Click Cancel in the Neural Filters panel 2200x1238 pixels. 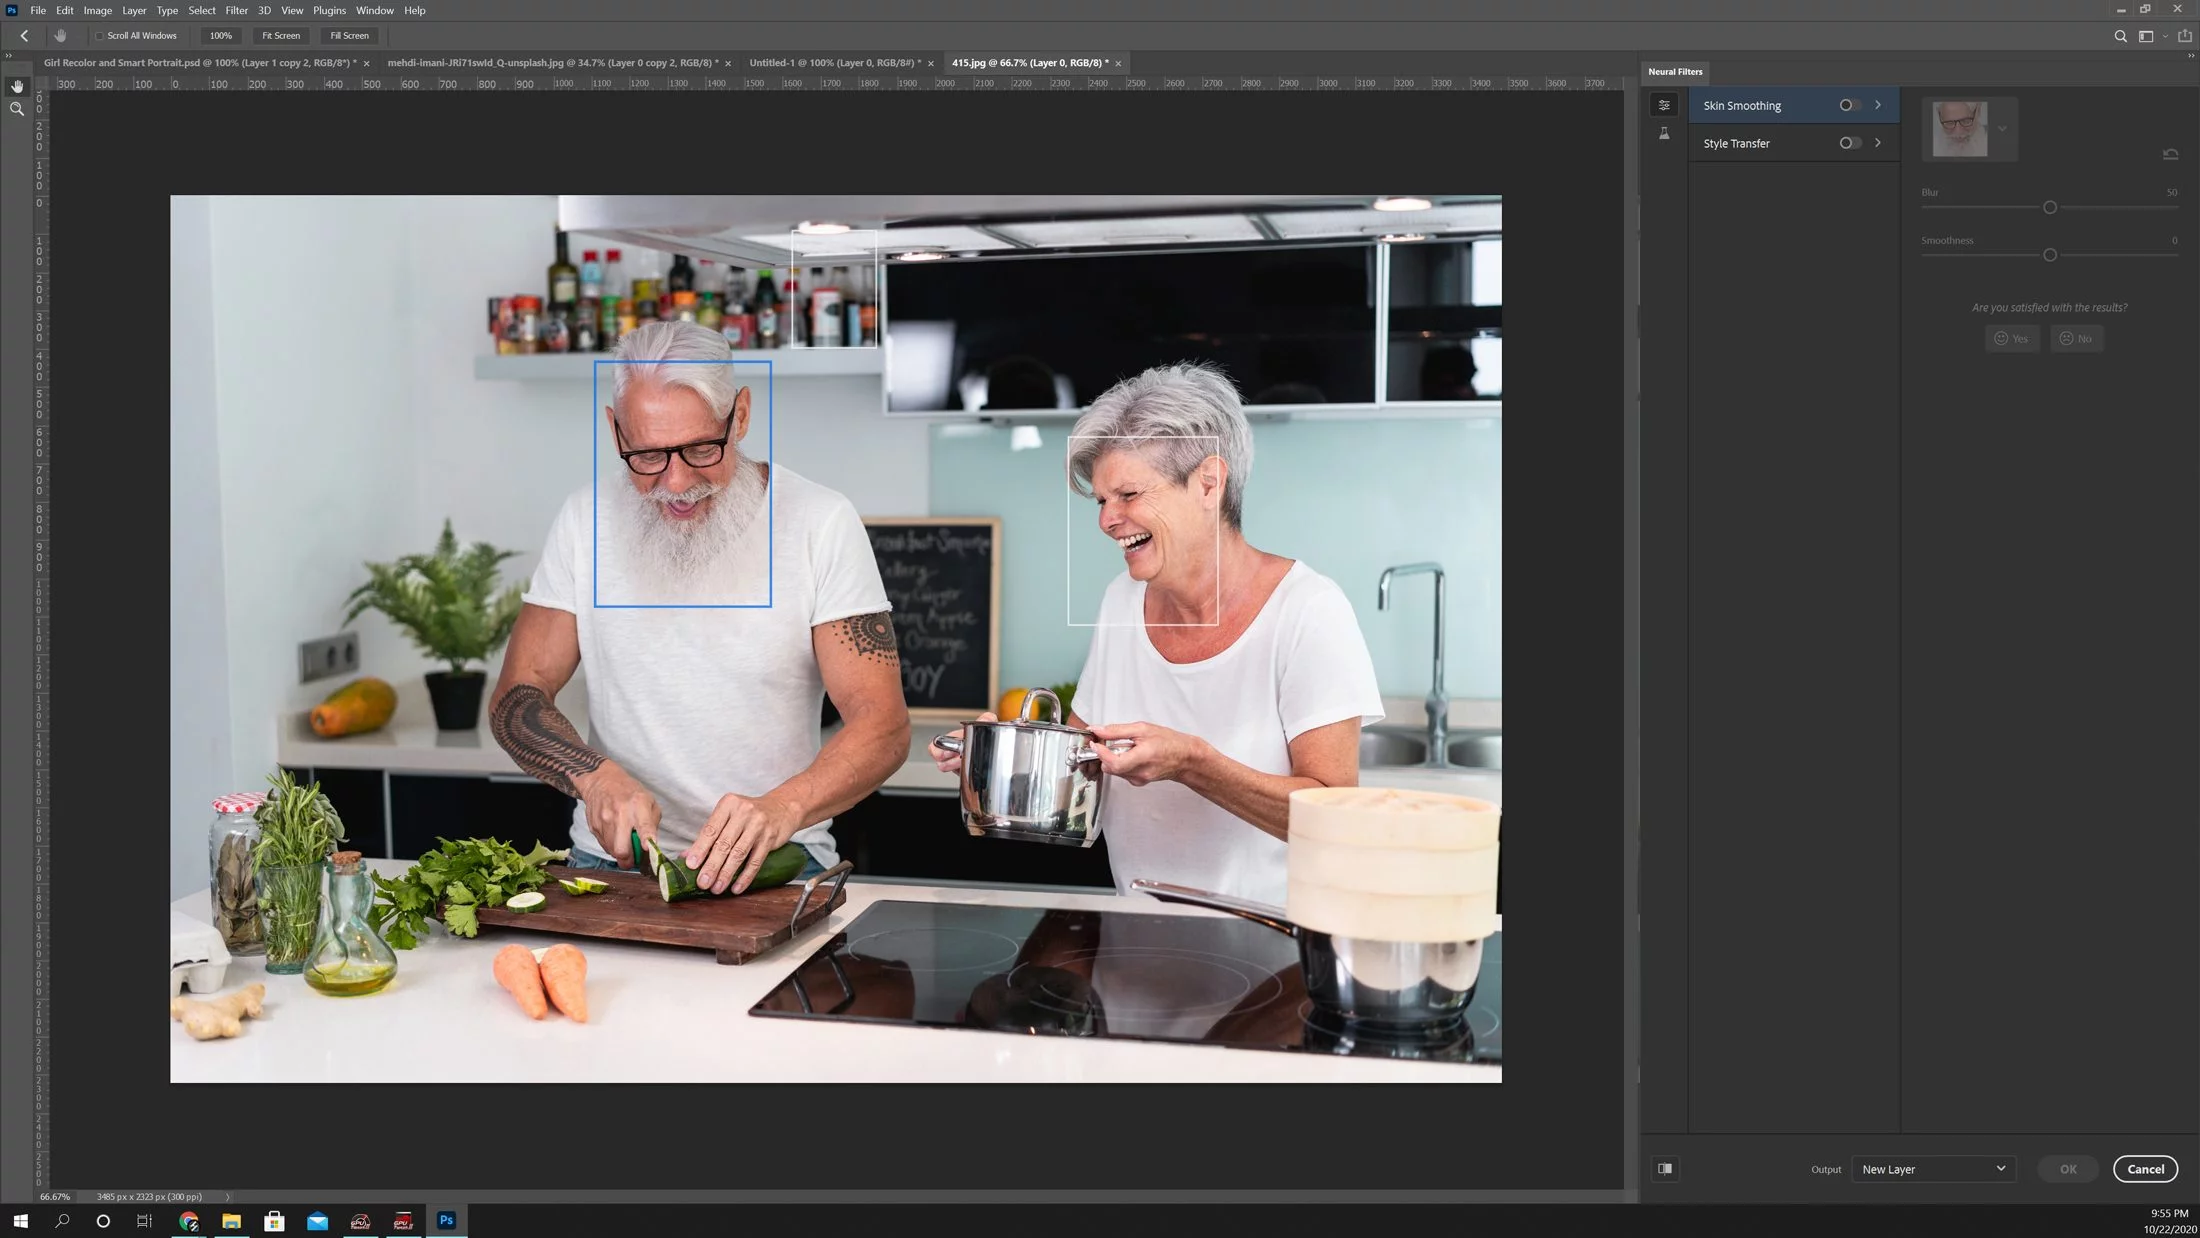pos(2145,1169)
